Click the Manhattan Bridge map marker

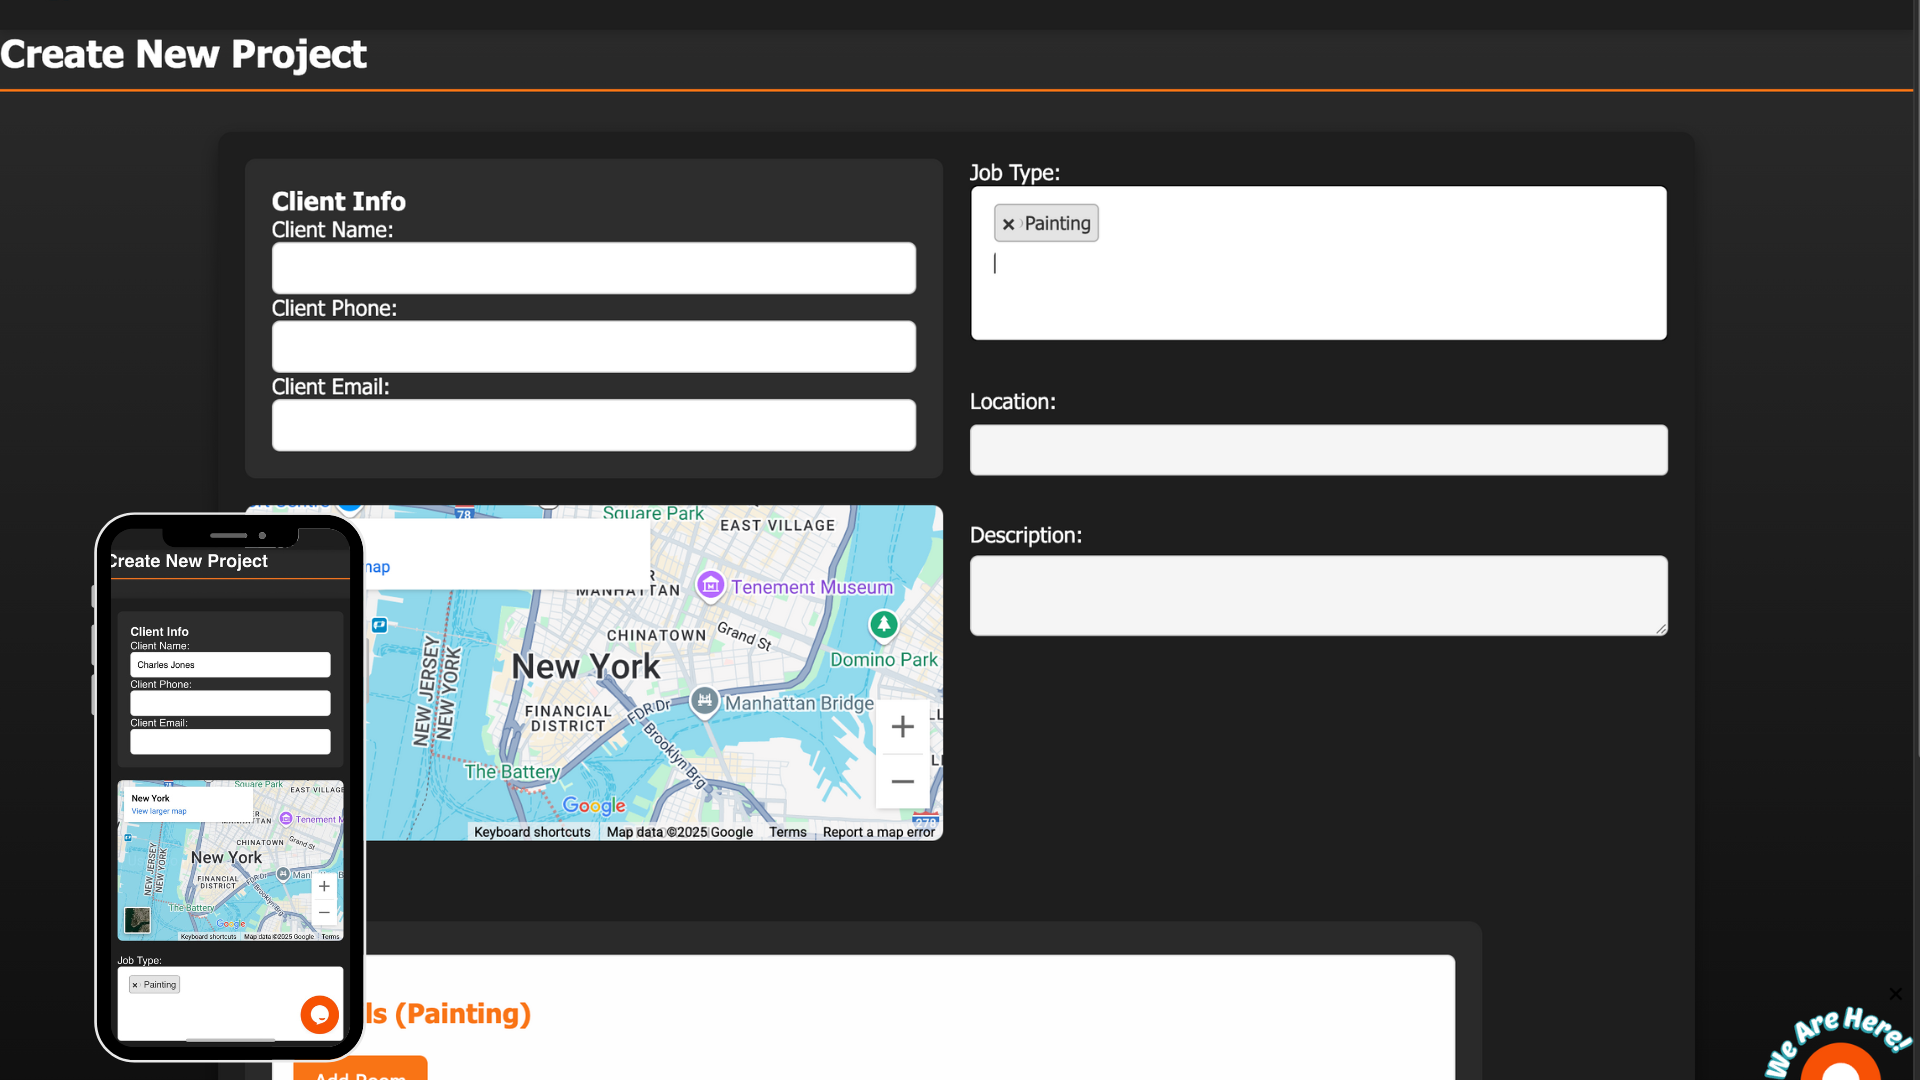click(705, 700)
